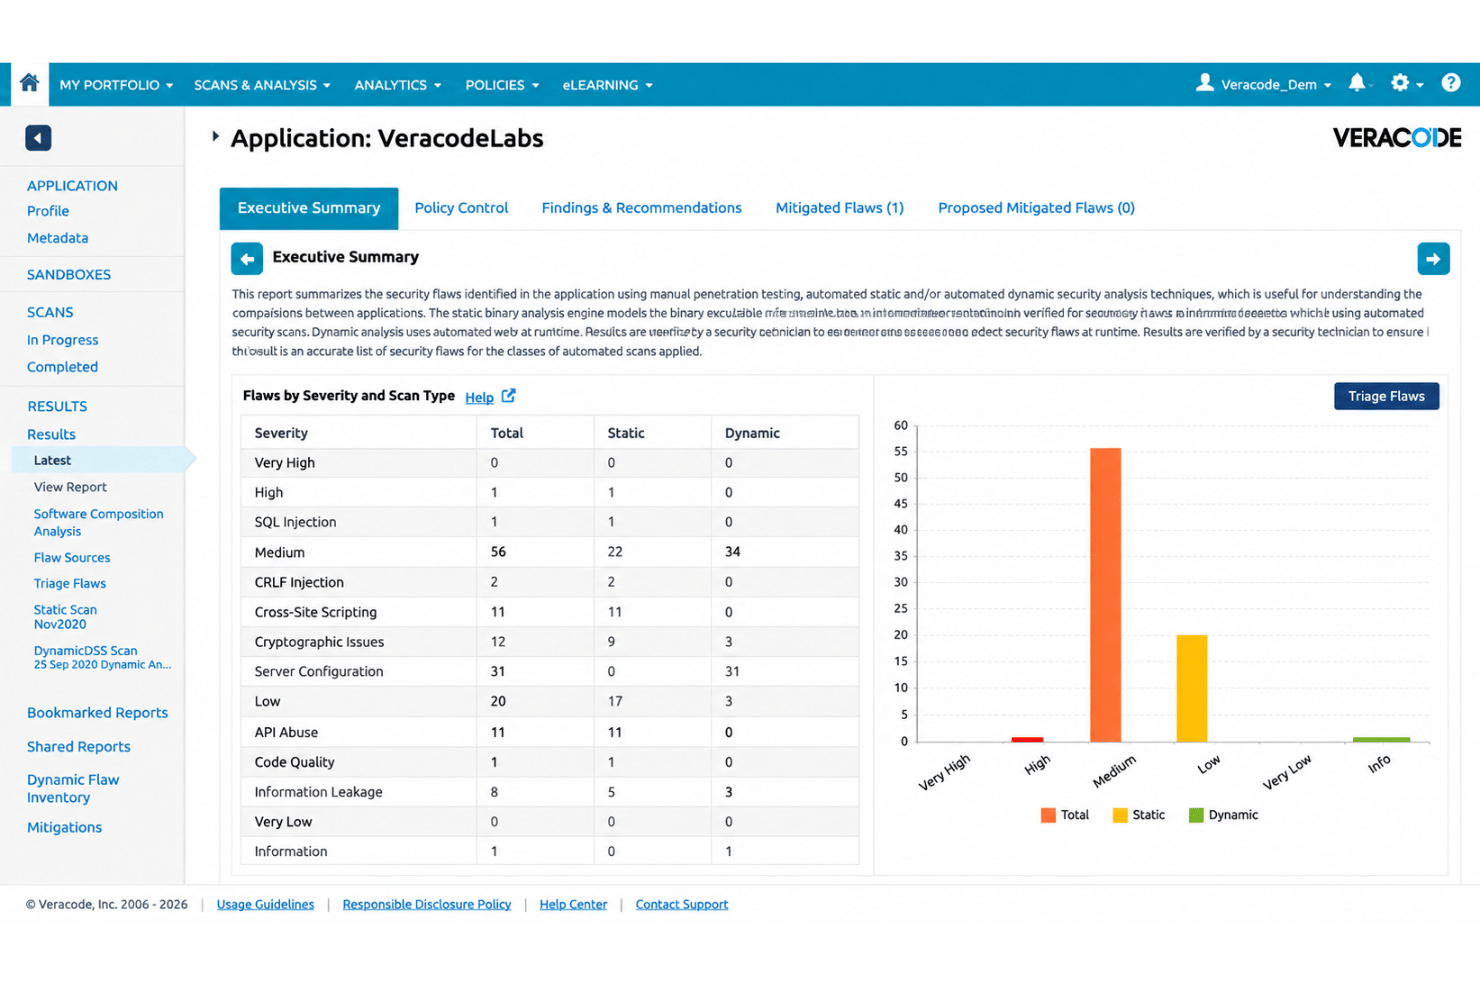Click the Total legend orange swatch

pyautogui.click(x=1048, y=815)
